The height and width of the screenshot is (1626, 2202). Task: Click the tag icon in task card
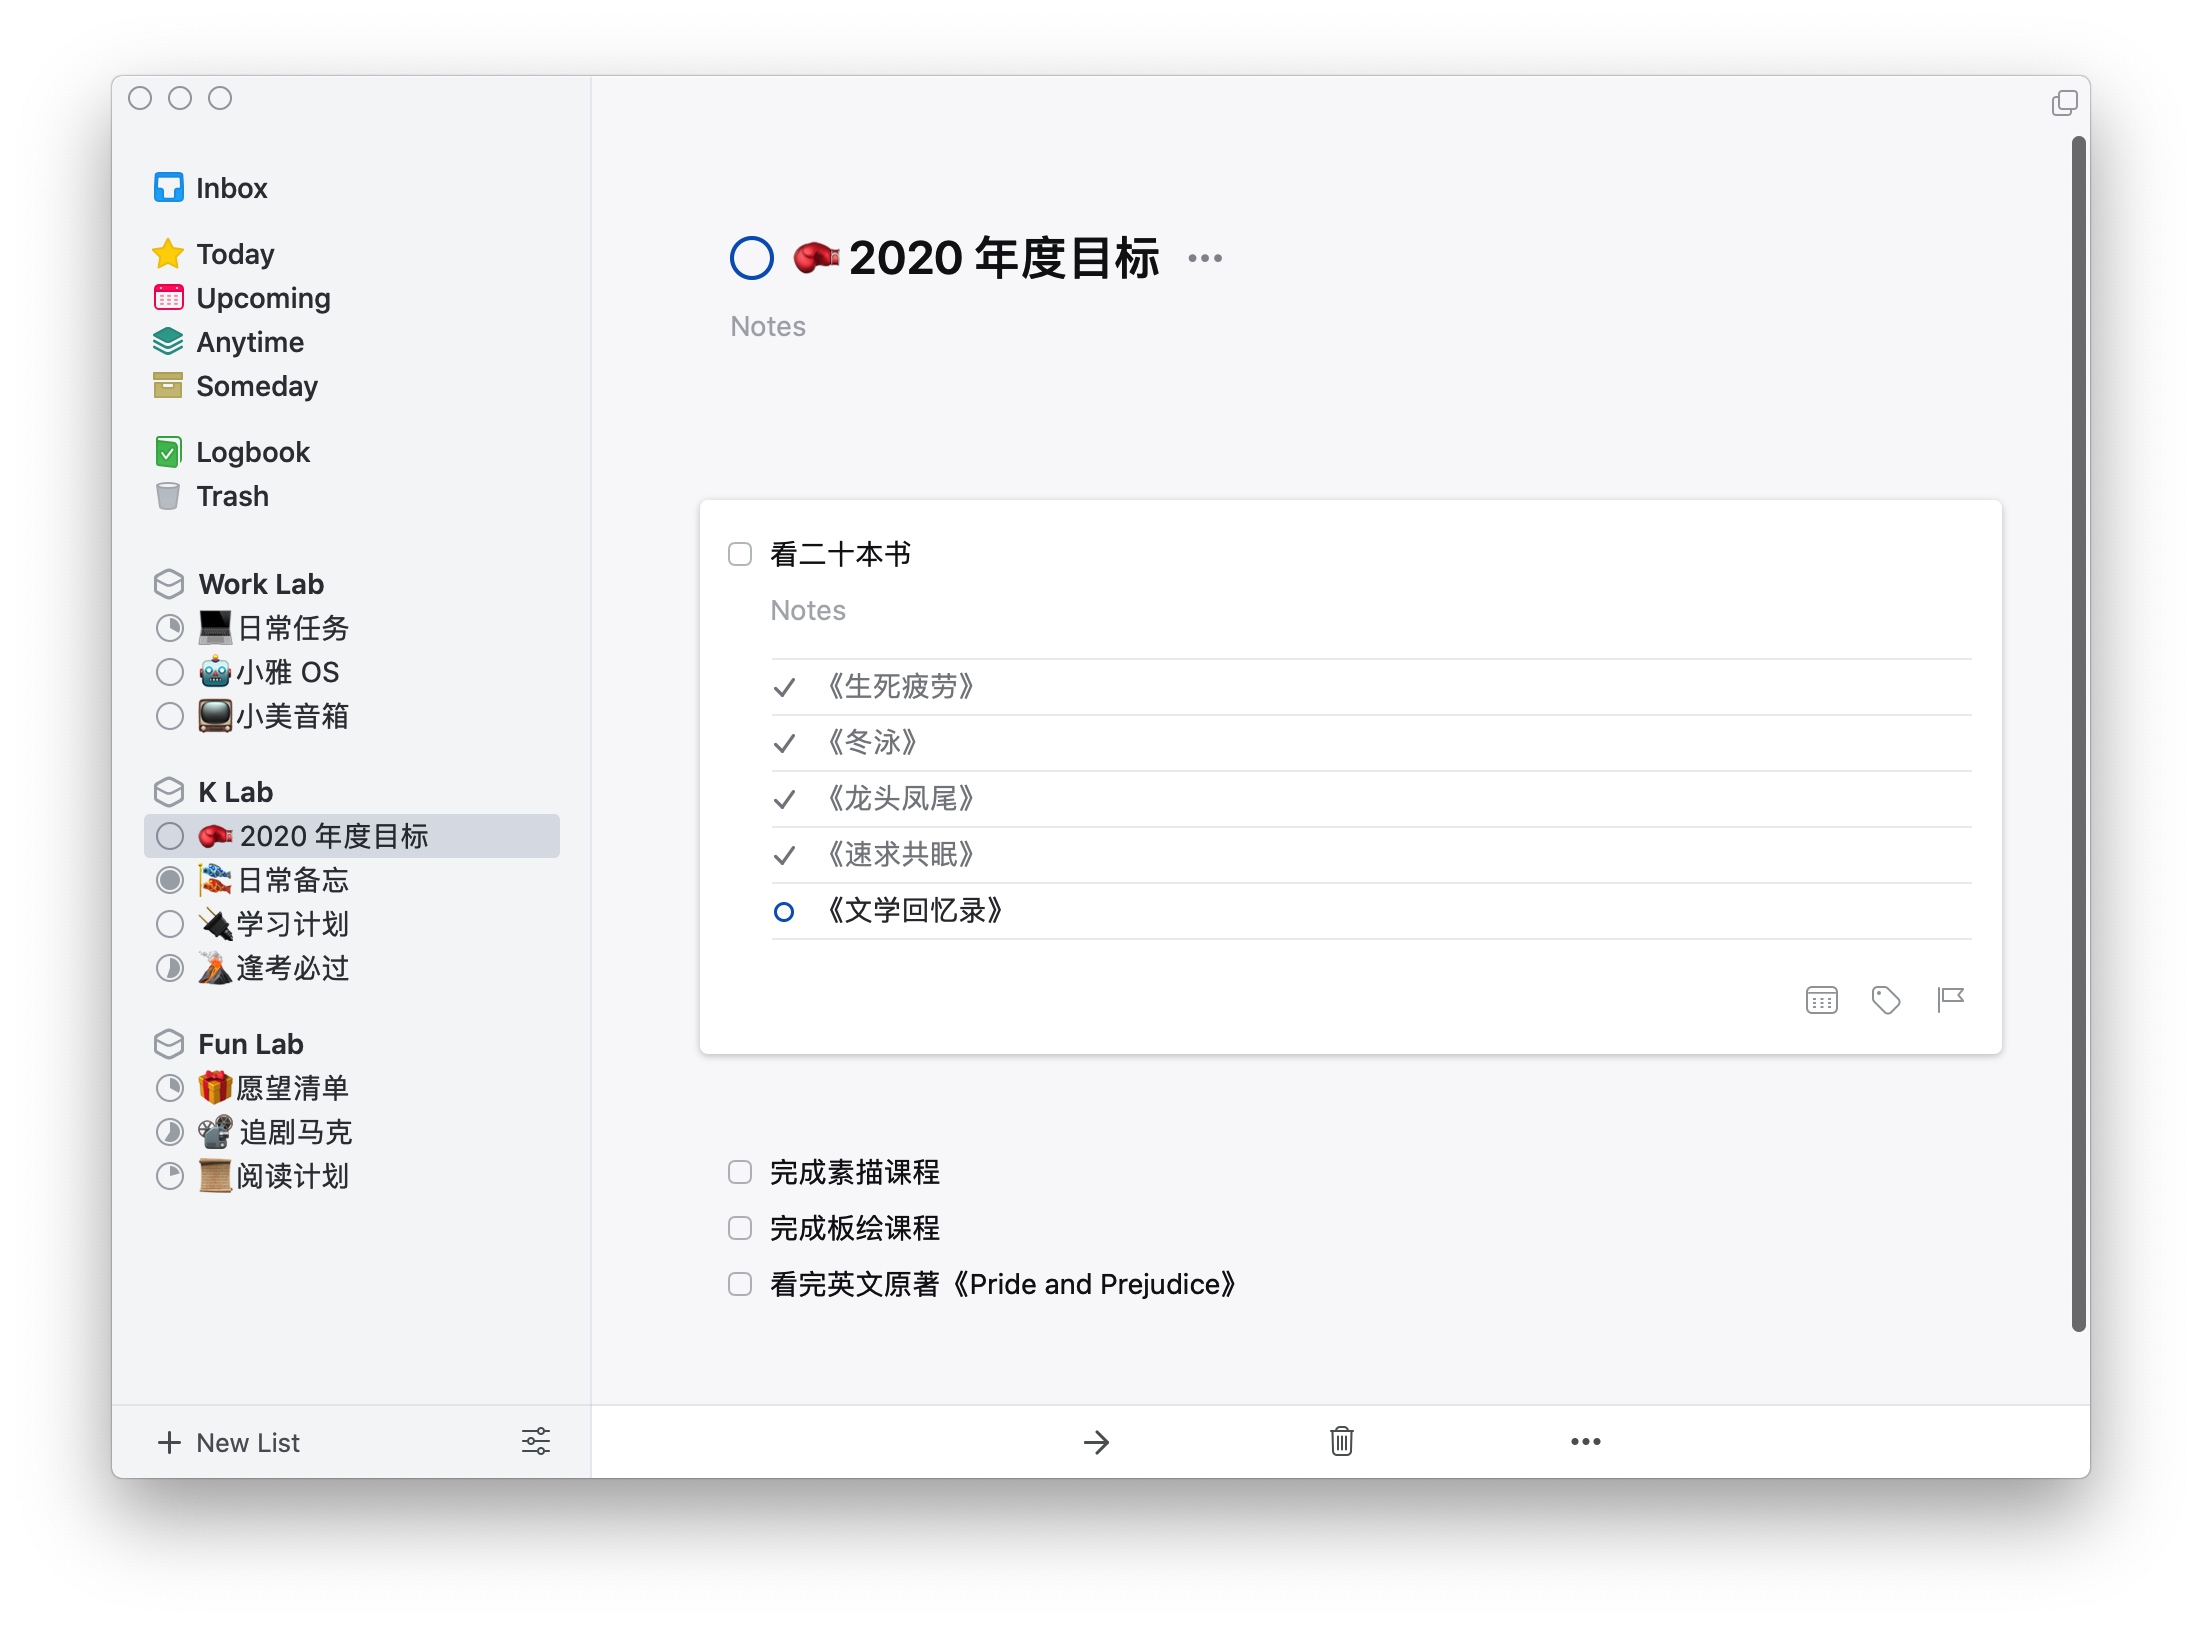tap(1885, 999)
